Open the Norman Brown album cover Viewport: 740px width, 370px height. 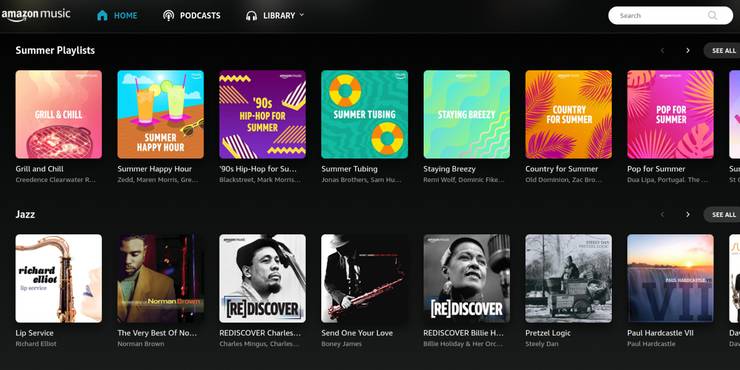coord(160,278)
